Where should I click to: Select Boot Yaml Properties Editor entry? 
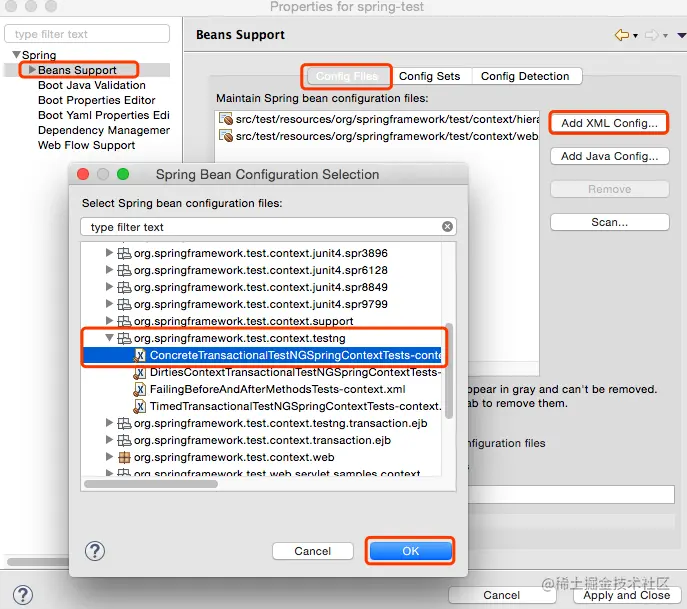[x=104, y=115]
